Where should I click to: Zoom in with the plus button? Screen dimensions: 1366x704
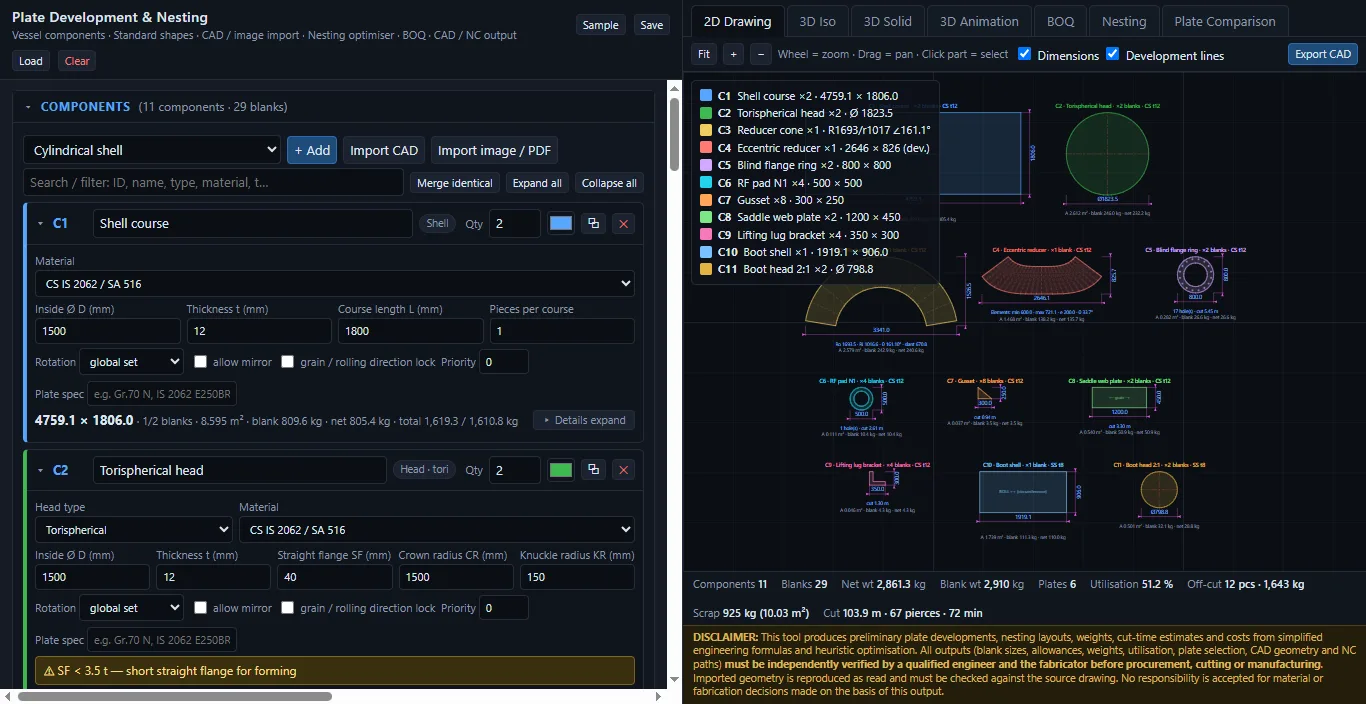click(733, 54)
